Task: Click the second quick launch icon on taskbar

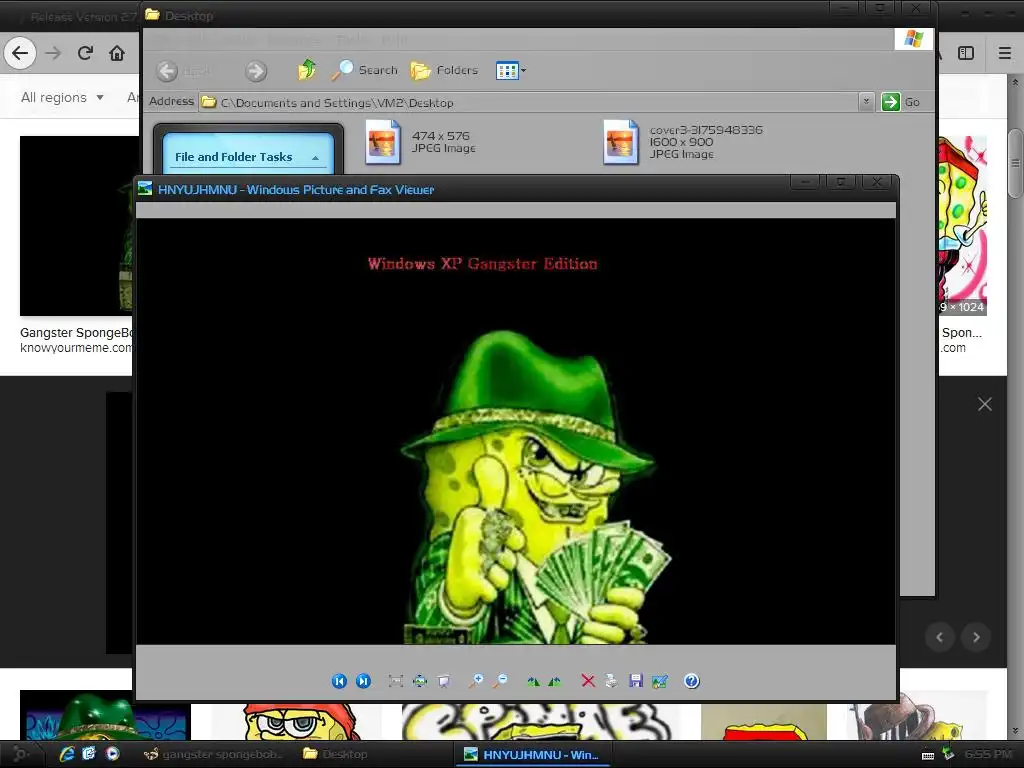Action: point(89,754)
